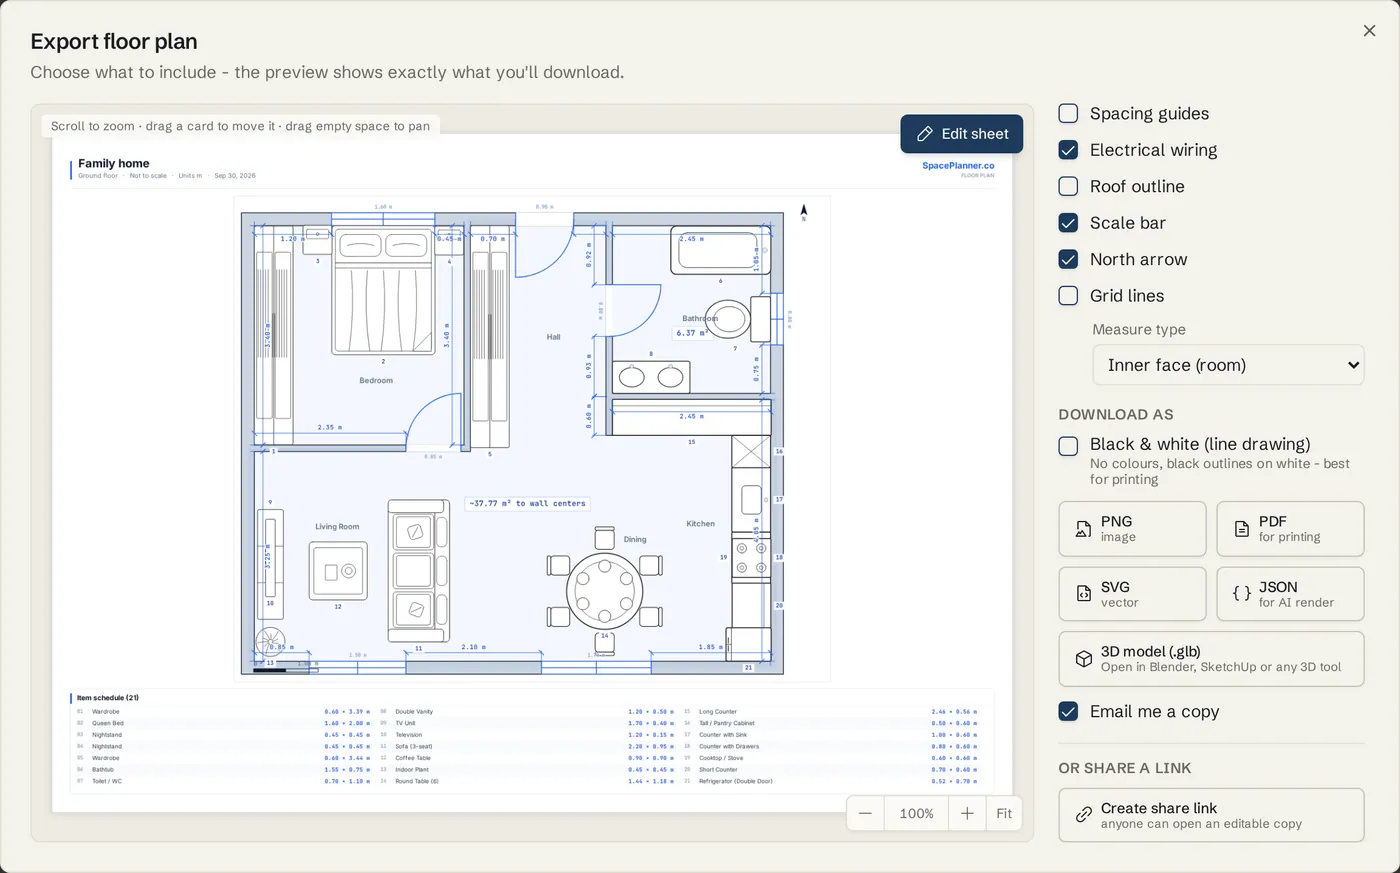Screen dimensions: 1400x873
Task: Click the queen bed drawing in bedroom
Action: point(383,291)
